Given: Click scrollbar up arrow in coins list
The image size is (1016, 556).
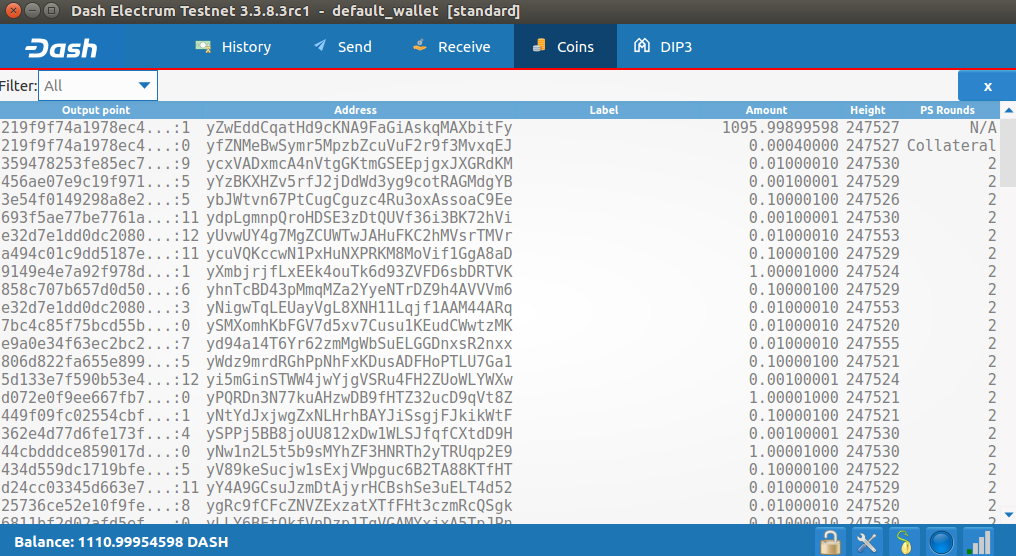Looking at the screenshot, I should pos(1008,111).
